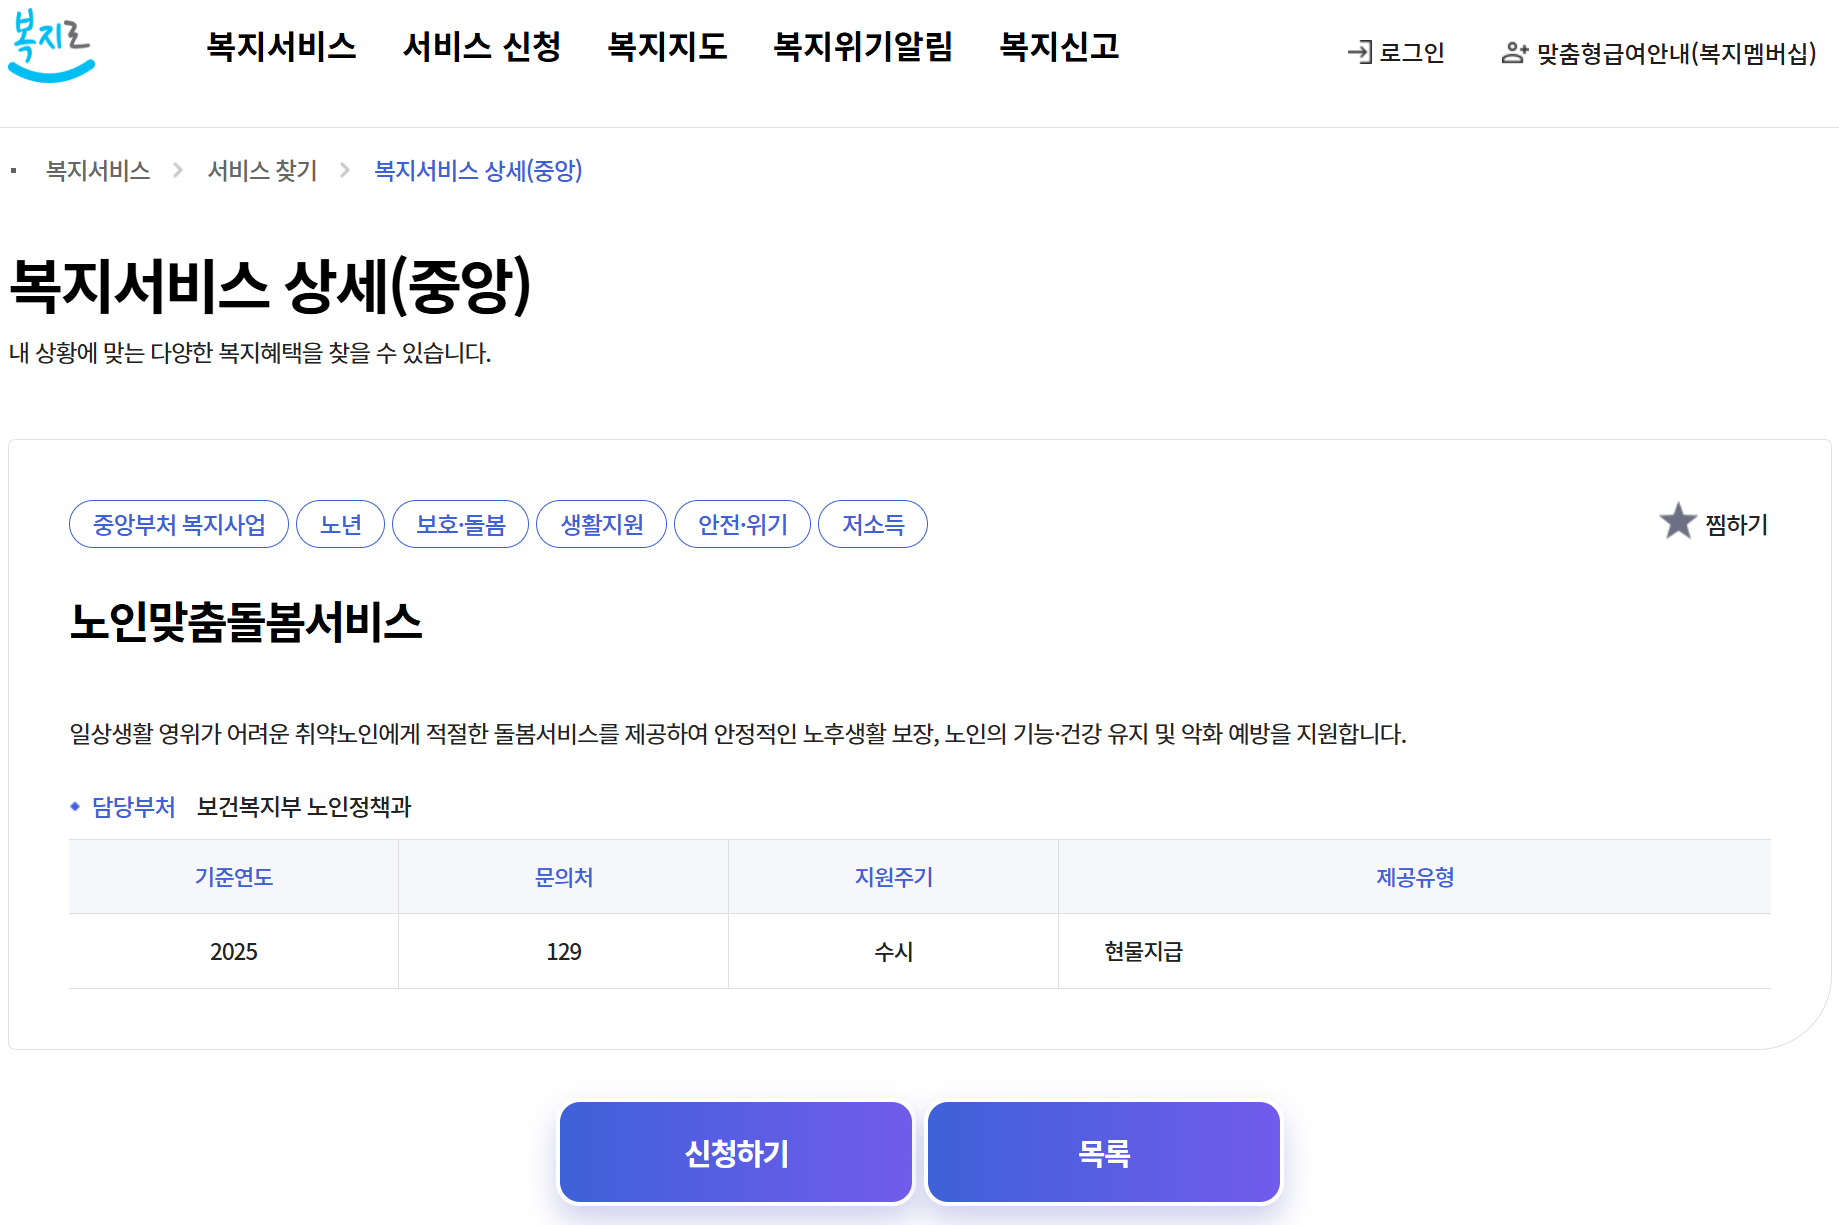1839x1225 pixels.
Task: Click the 2025 cell
Action: tap(234, 951)
